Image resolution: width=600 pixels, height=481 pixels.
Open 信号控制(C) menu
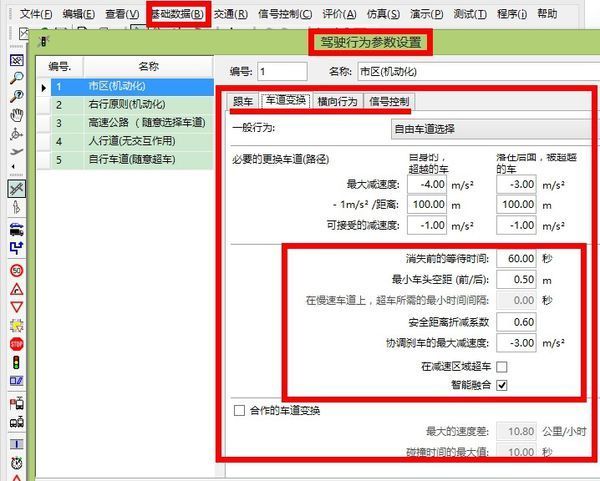tap(285, 14)
